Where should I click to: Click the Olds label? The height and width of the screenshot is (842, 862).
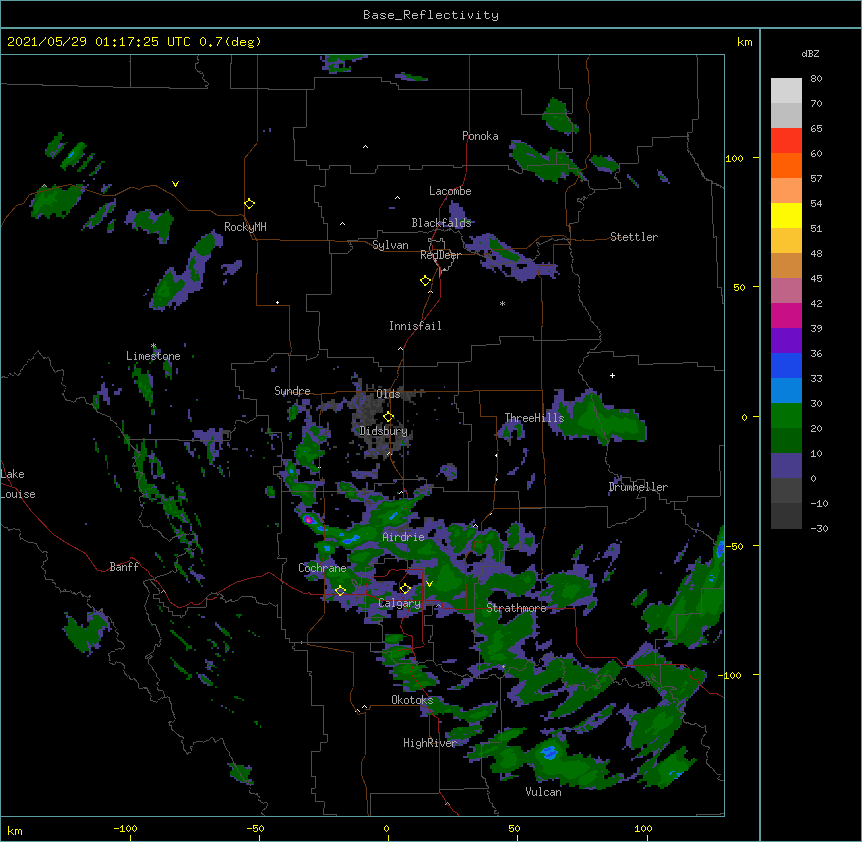point(388,394)
